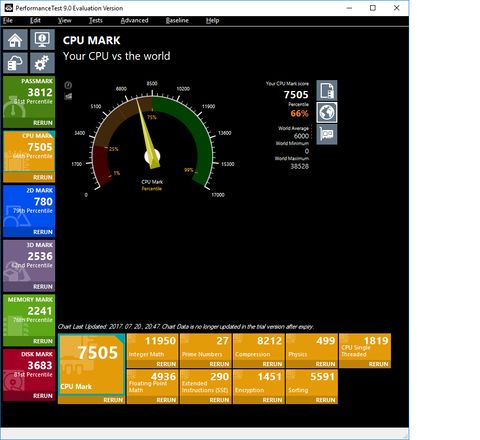
Task: Go to the Home screen icon
Action: click(x=15, y=40)
